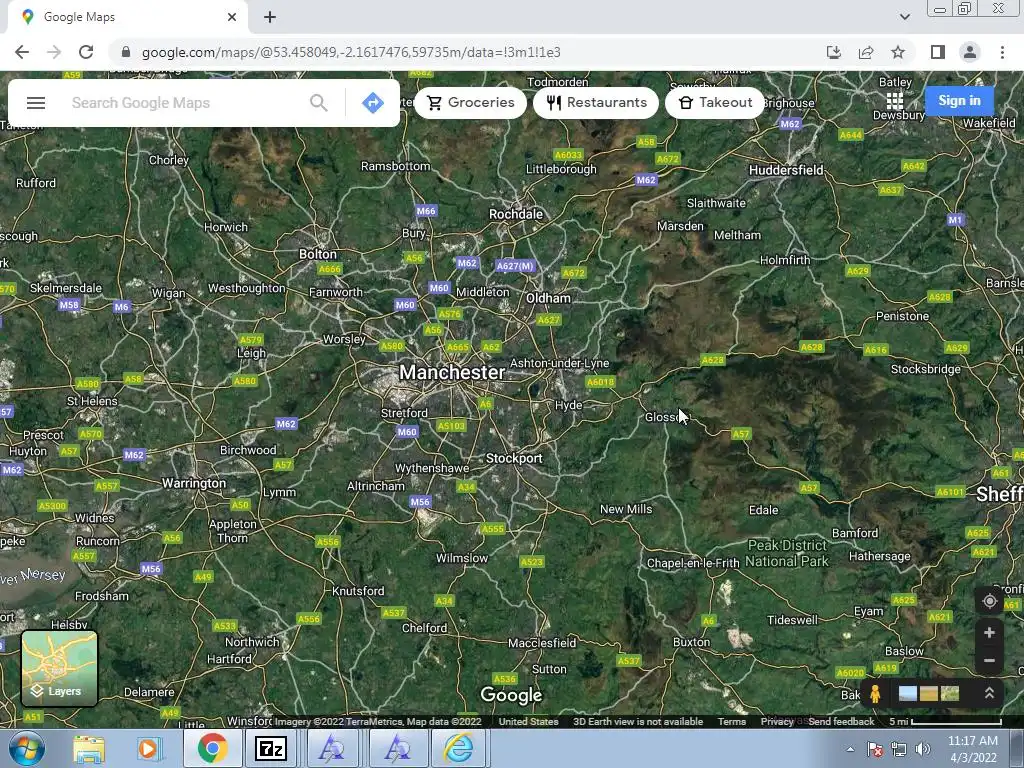
Task: Click the Oldham label on map
Action: tap(549, 298)
